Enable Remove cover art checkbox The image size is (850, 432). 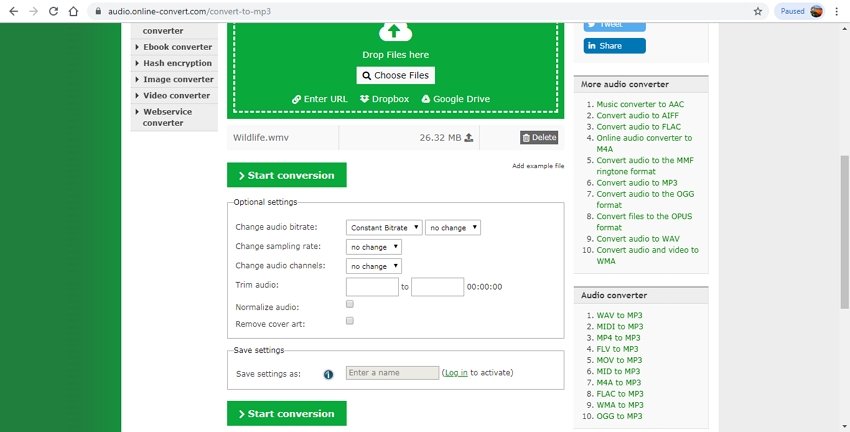coord(350,321)
